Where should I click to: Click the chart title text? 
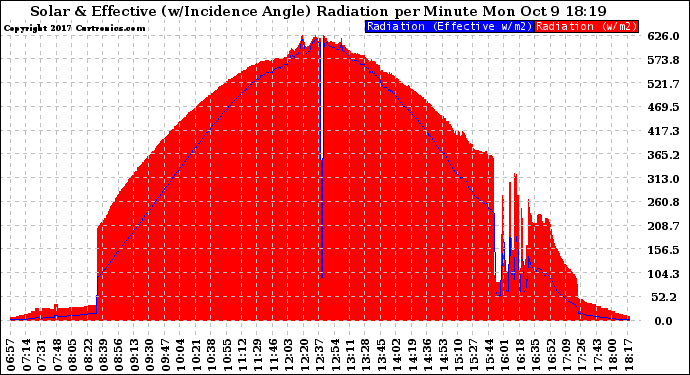pyautogui.click(x=318, y=11)
